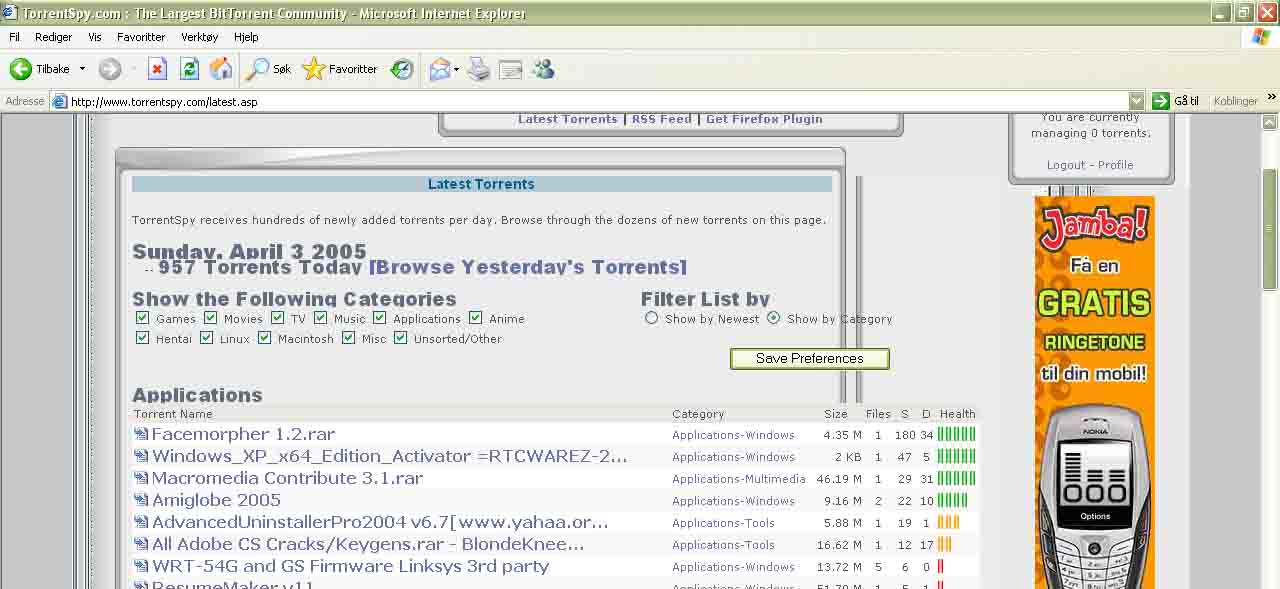This screenshot has height=589, width=1280.
Task: Click the Save Preferences button
Action: pos(810,358)
